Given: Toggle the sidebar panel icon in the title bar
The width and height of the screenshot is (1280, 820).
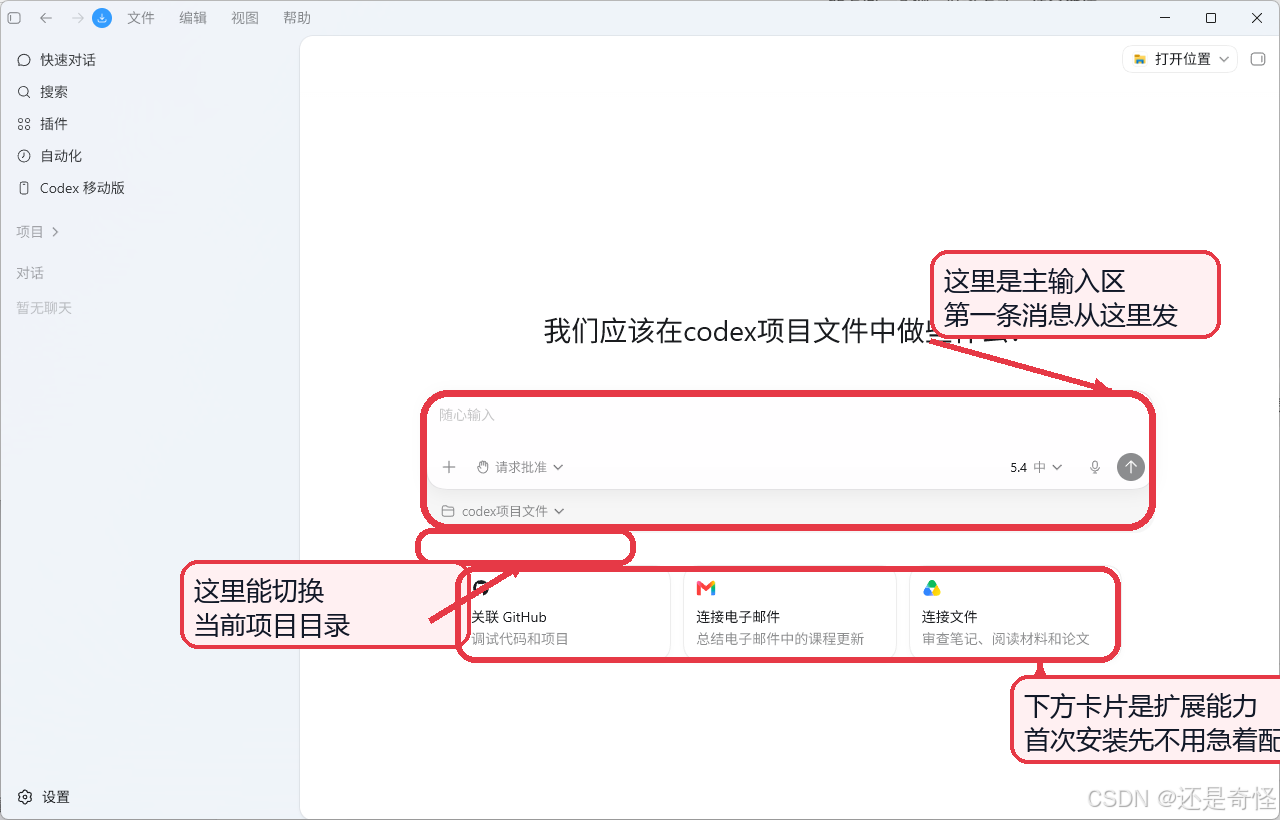Looking at the screenshot, I should click(14, 18).
